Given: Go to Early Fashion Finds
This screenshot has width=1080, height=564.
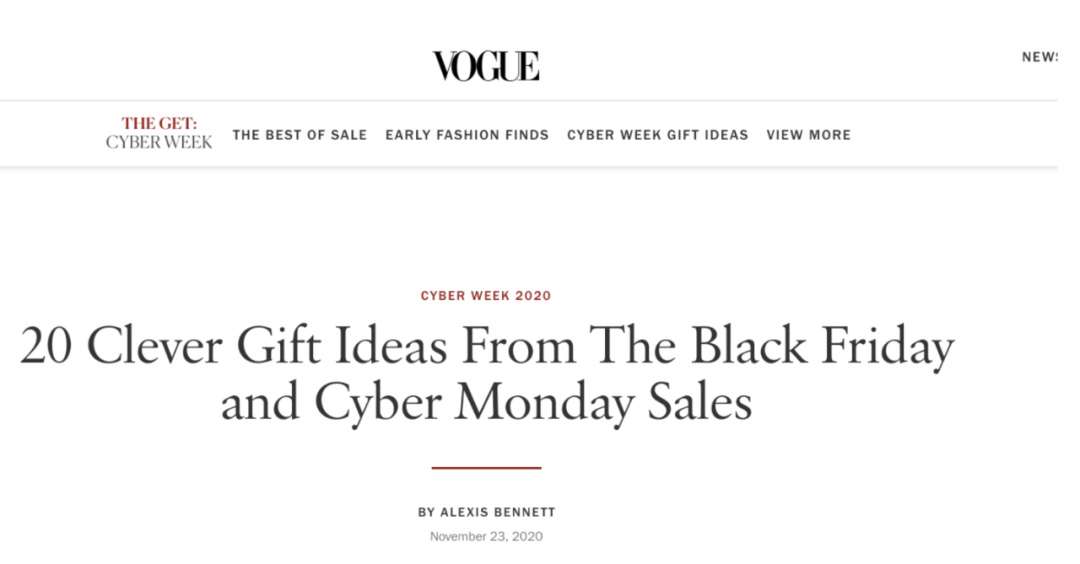Looking at the screenshot, I should [467, 135].
